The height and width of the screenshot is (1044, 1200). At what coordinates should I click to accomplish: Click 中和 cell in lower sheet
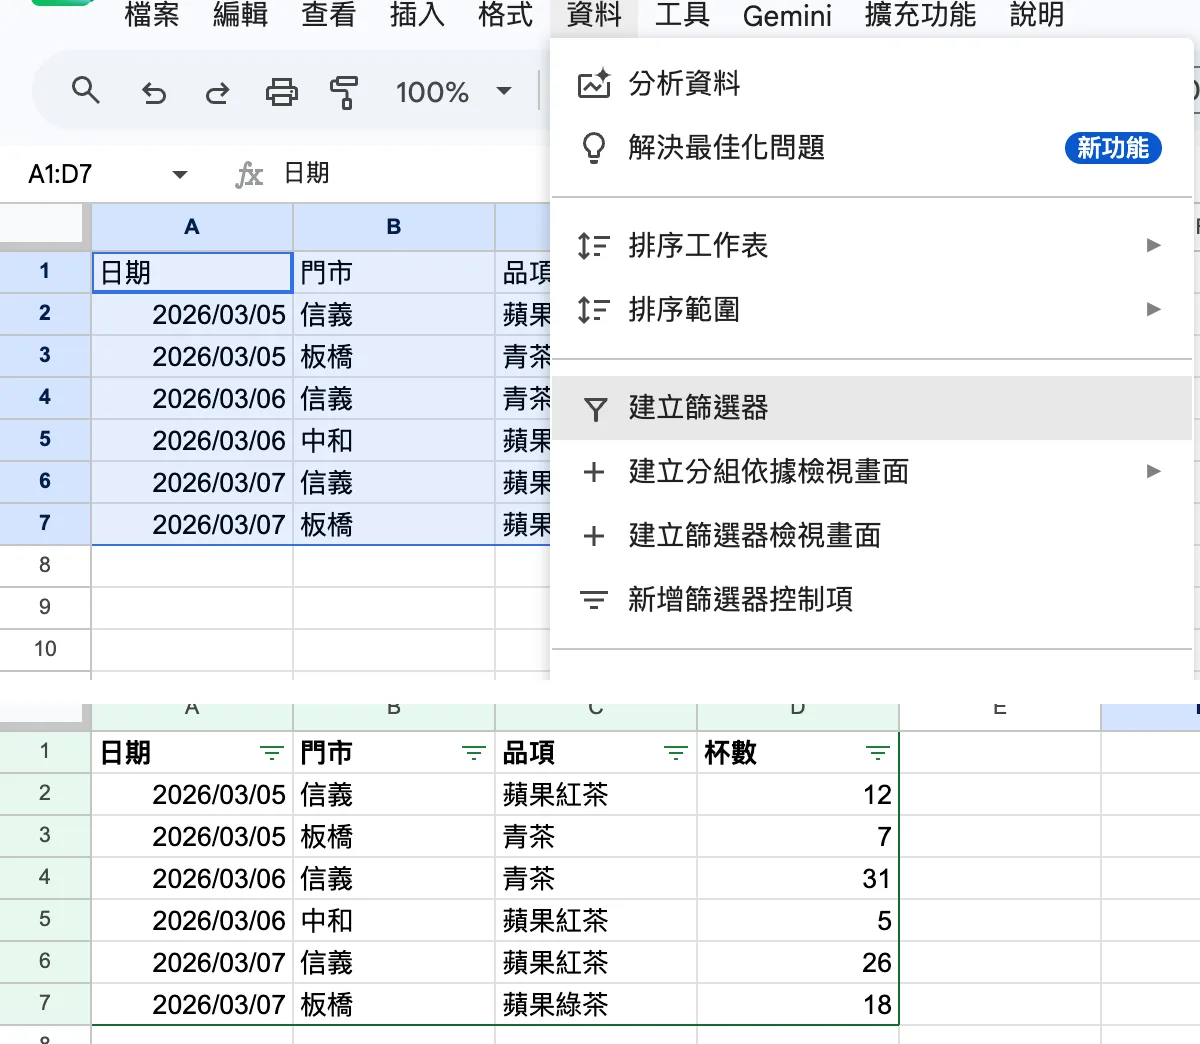(x=394, y=920)
